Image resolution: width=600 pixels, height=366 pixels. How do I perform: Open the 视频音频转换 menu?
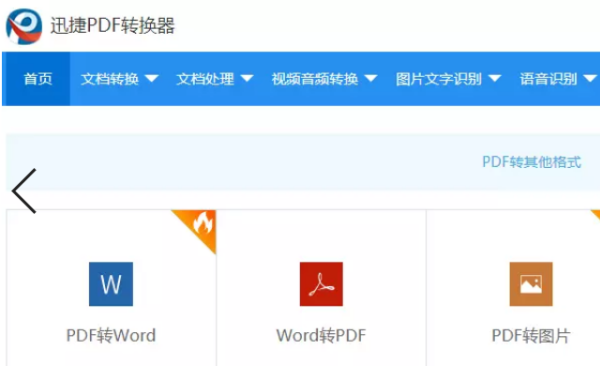pos(315,79)
